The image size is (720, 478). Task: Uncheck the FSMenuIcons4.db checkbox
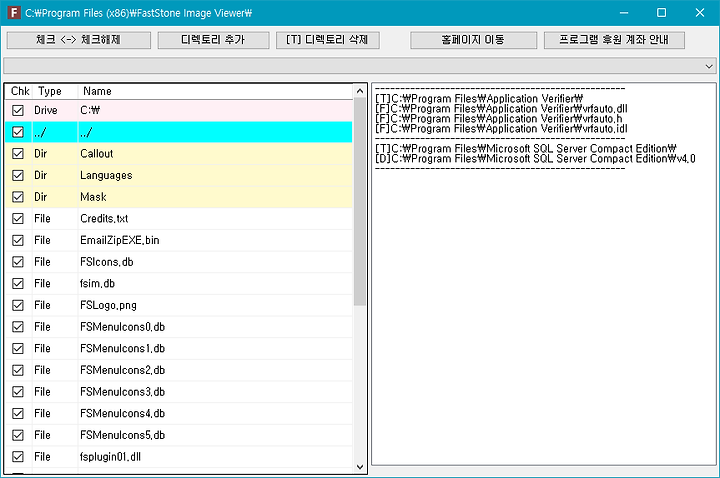pos(18,413)
